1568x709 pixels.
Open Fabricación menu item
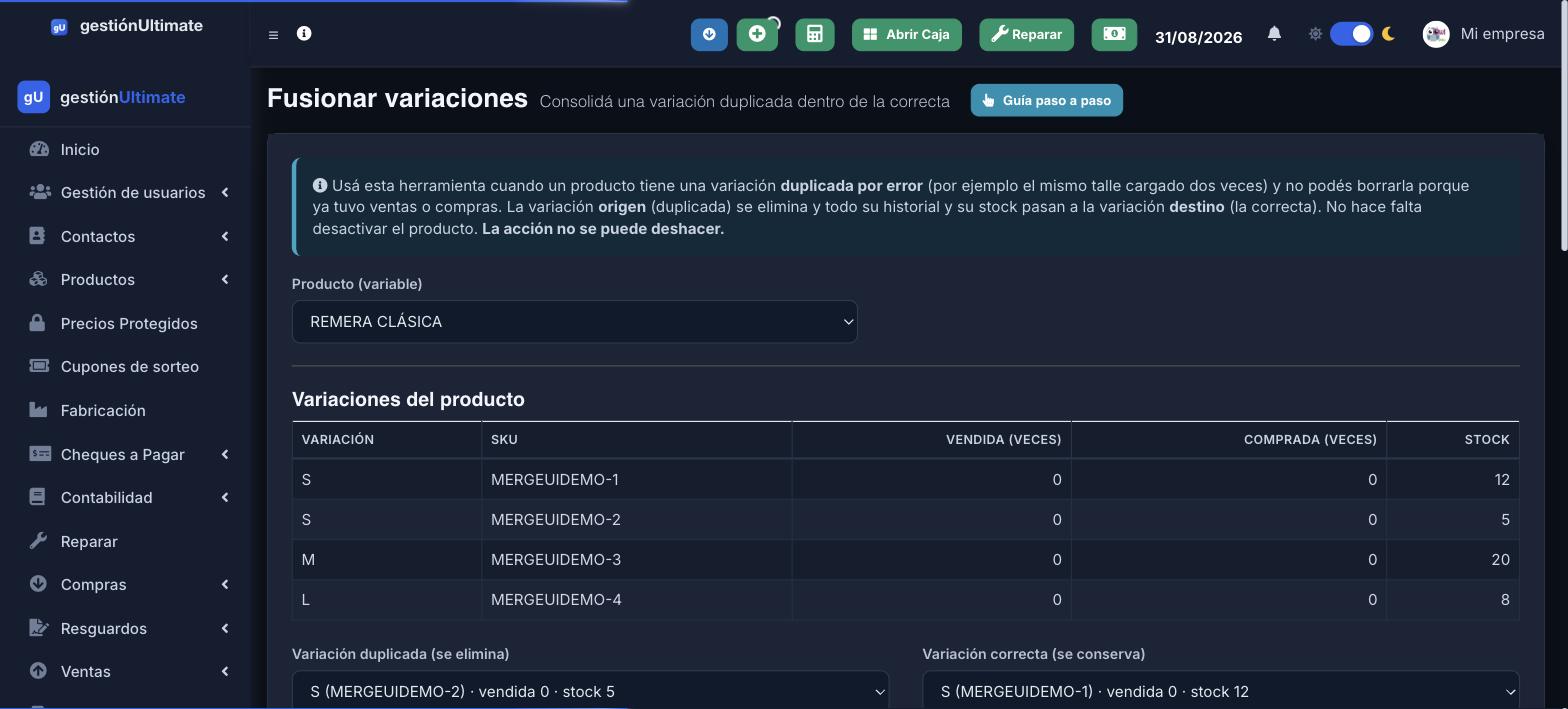tap(103, 410)
